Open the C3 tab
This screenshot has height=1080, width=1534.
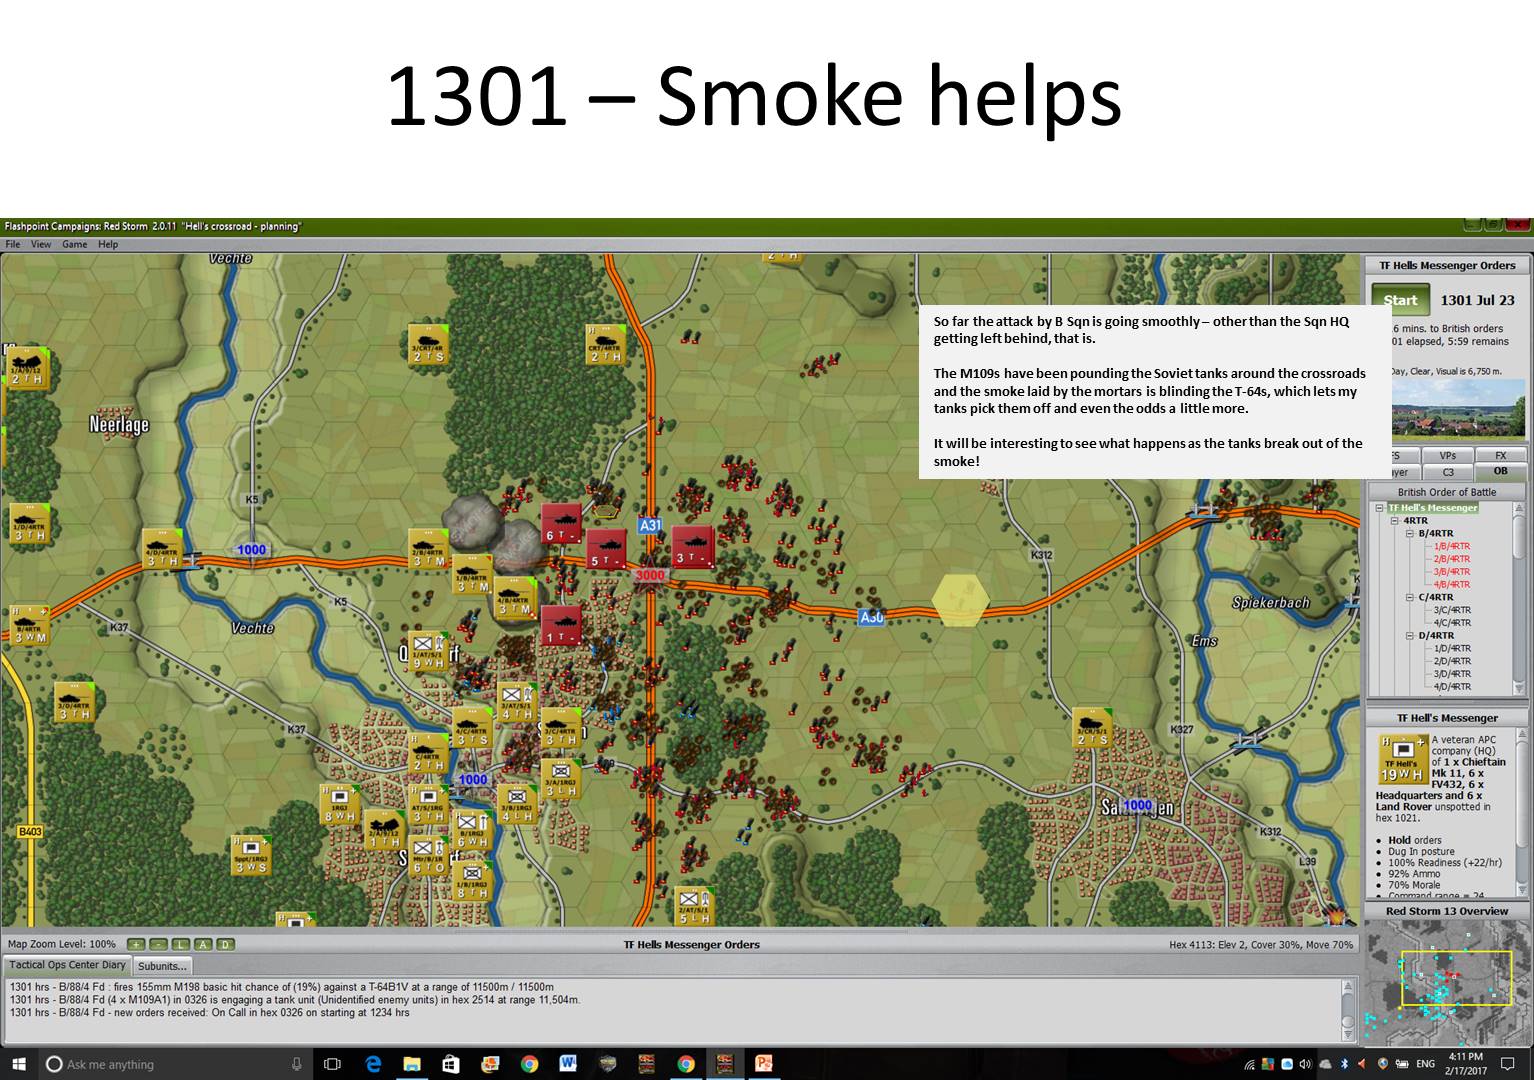1448,472
